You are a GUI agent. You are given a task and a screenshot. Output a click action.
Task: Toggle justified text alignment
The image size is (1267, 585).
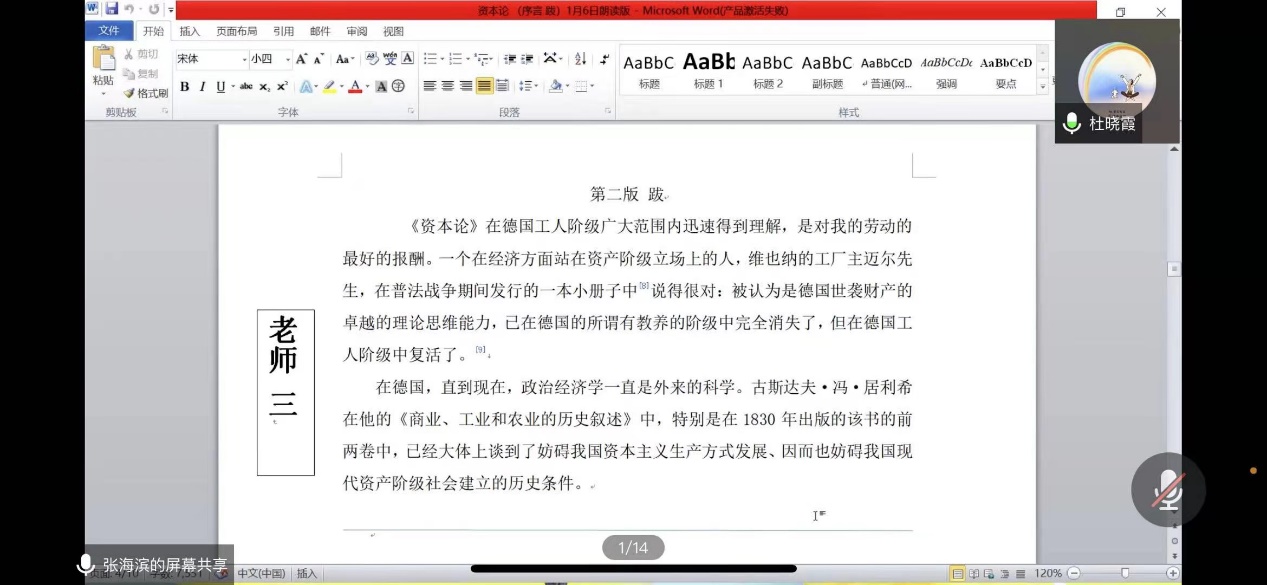coord(484,86)
